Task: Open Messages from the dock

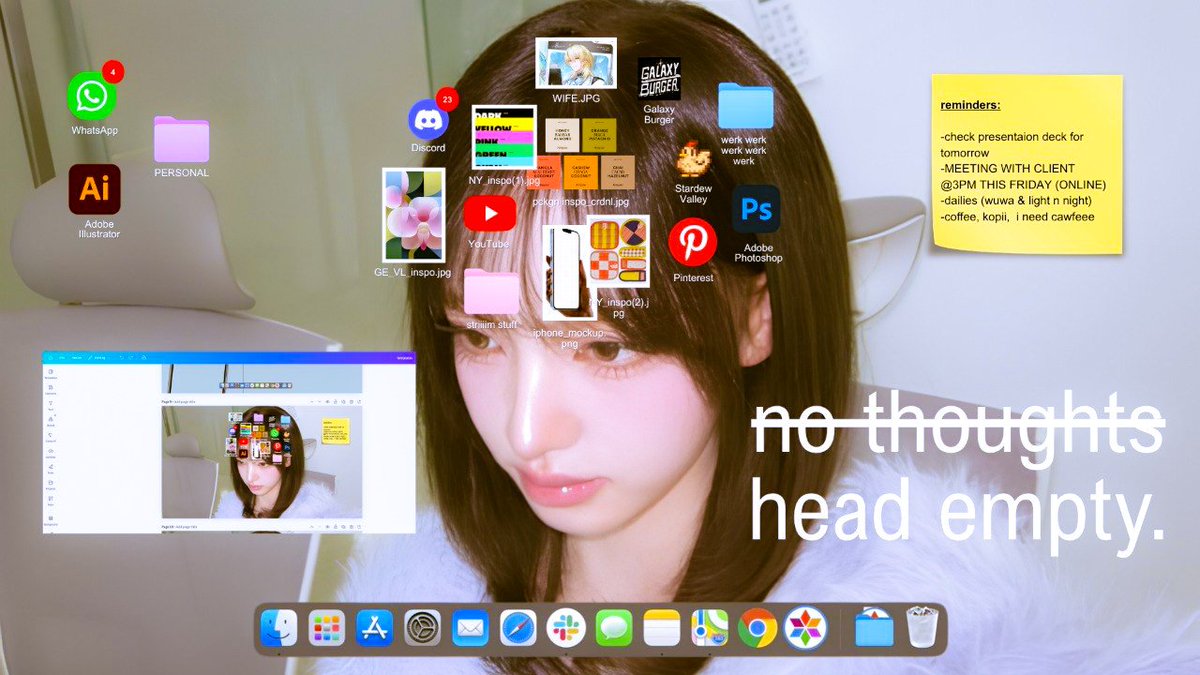Action: click(614, 628)
